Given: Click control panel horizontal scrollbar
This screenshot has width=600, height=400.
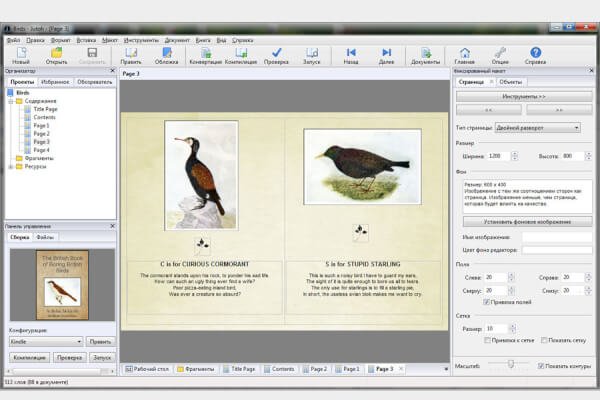Looking at the screenshot, I should (x=61, y=371).
